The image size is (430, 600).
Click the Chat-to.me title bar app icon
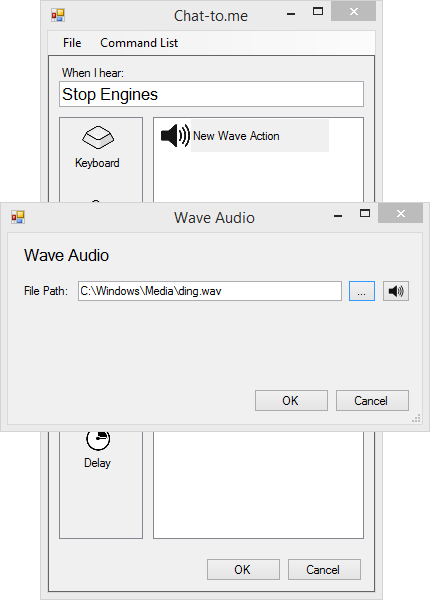[58, 15]
